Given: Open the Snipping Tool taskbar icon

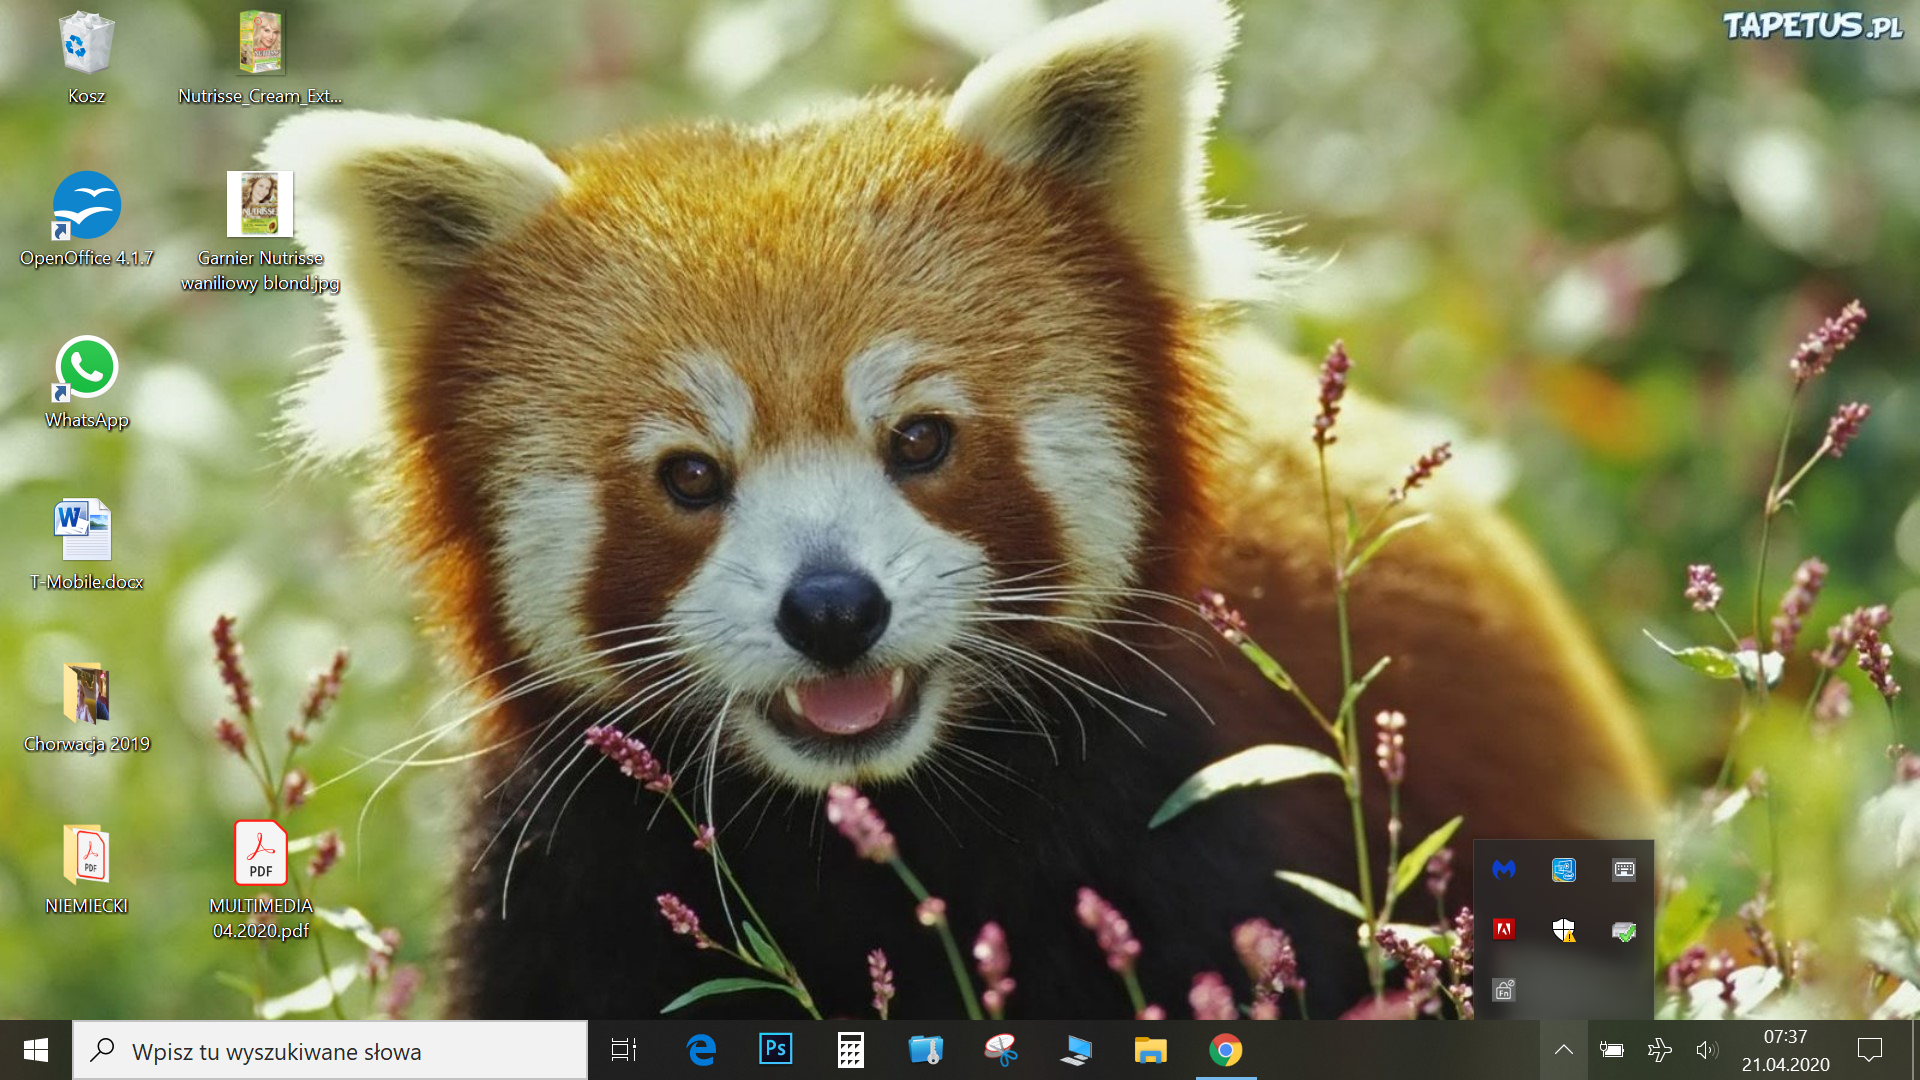Looking at the screenshot, I should pos(1001,1050).
